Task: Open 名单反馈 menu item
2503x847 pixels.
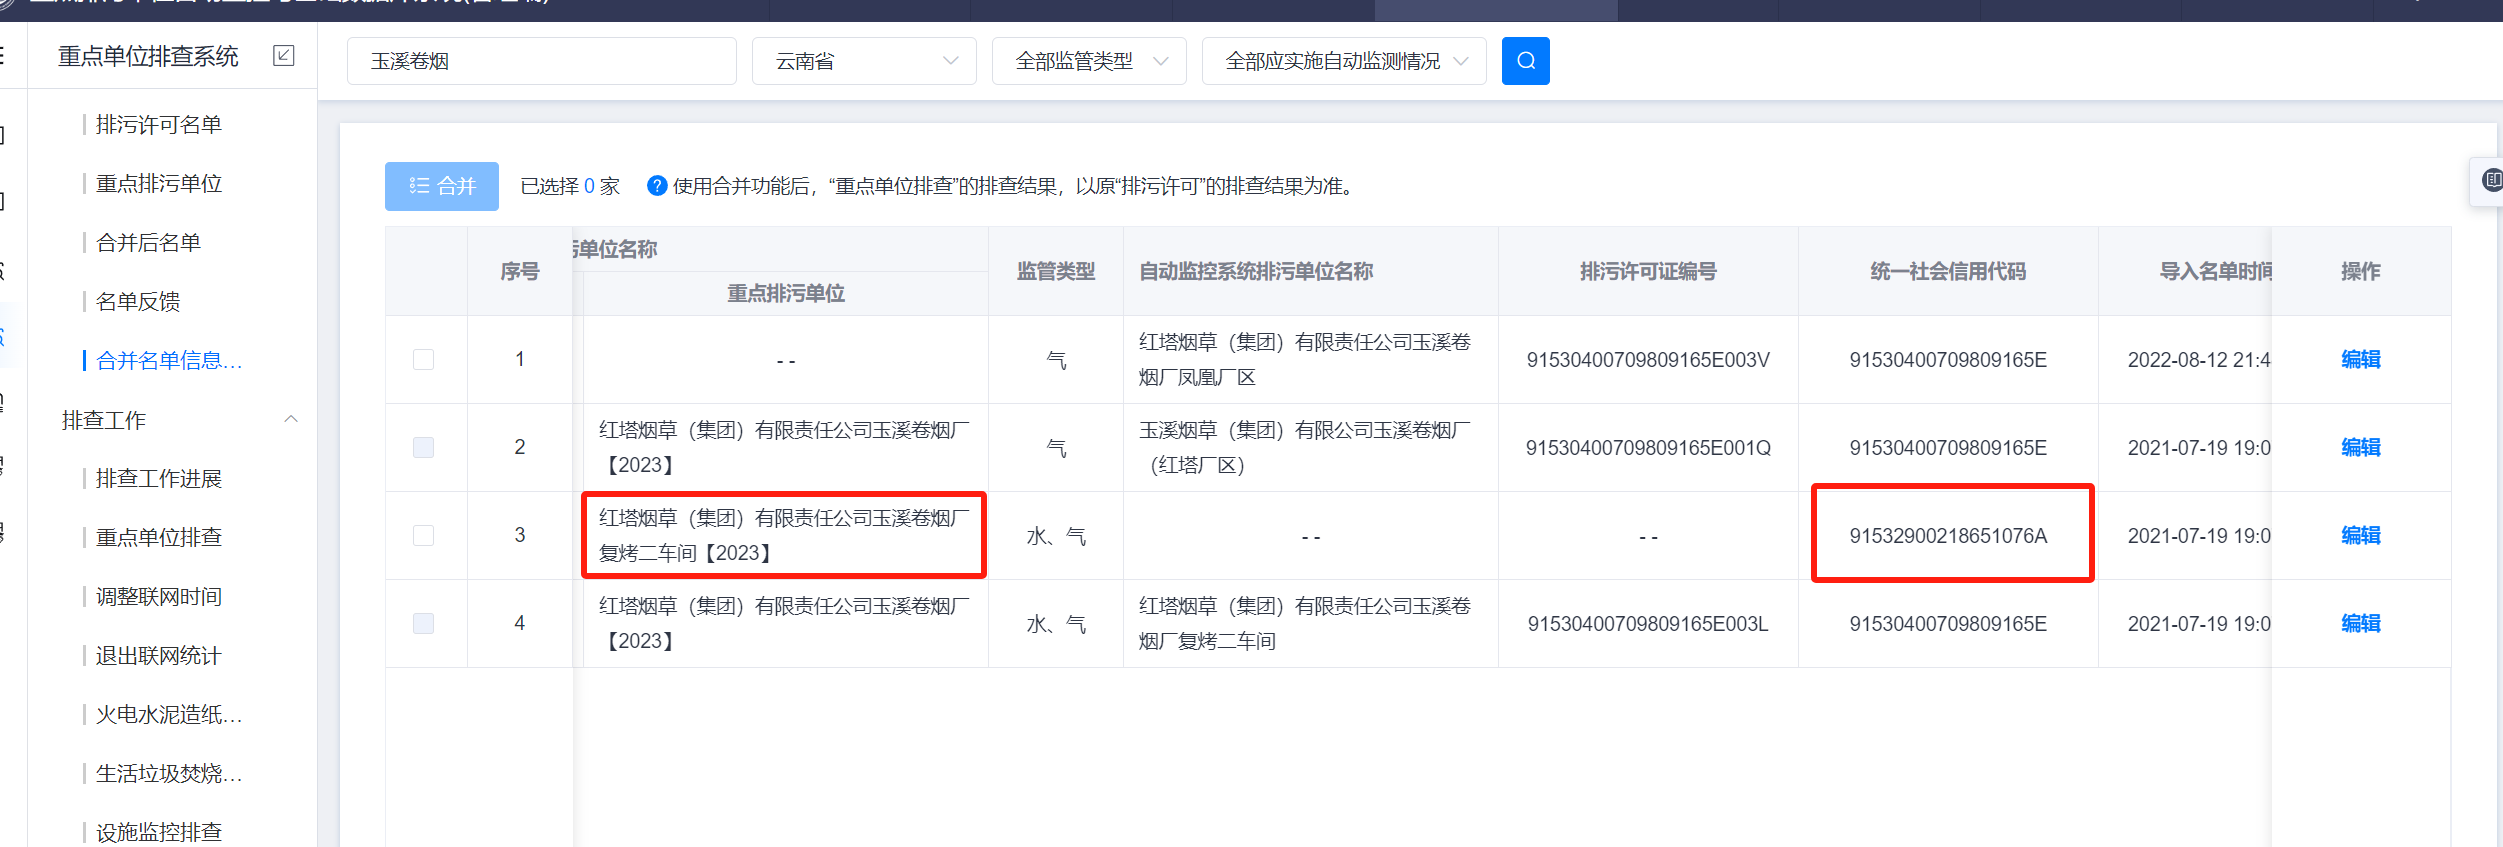Action: pos(138,302)
